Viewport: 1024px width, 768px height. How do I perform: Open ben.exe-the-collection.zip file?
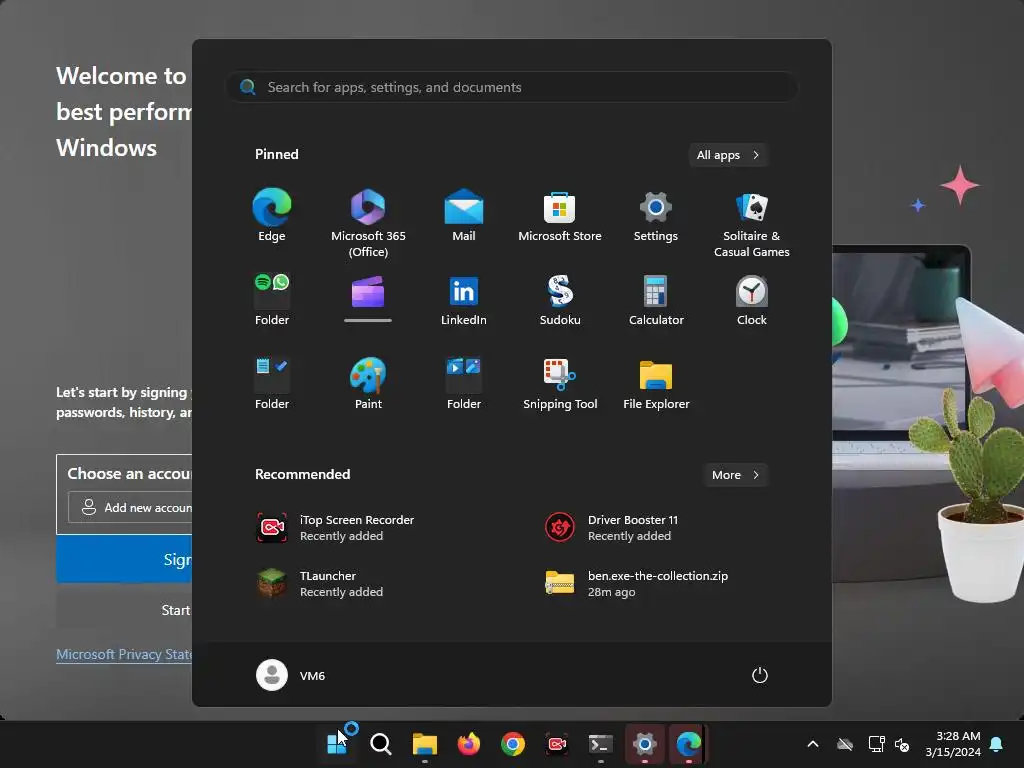(x=636, y=584)
